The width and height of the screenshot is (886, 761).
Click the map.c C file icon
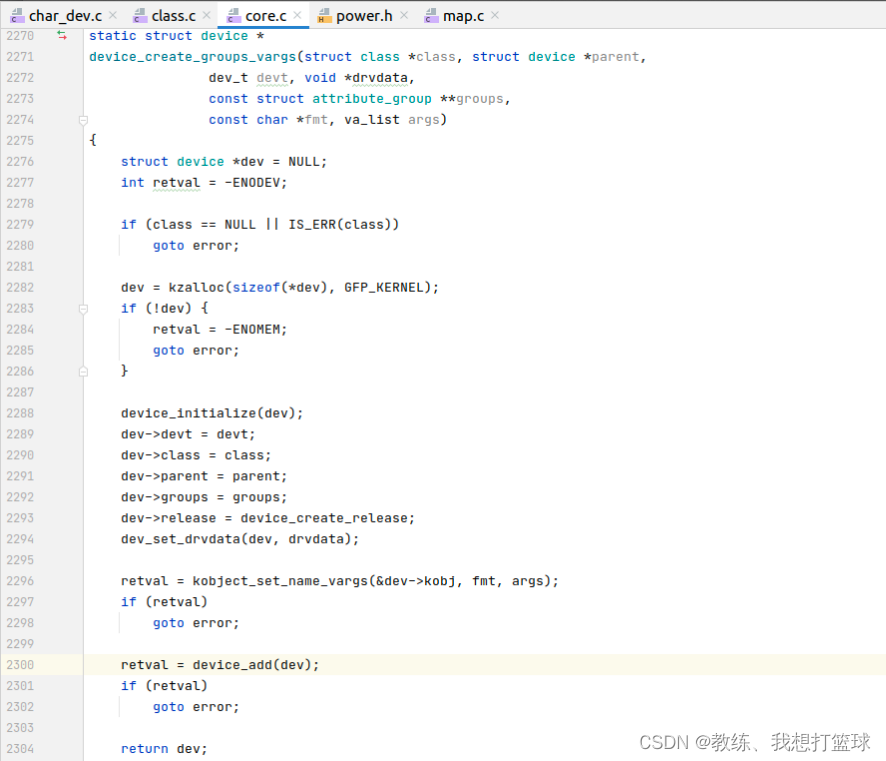point(431,16)
